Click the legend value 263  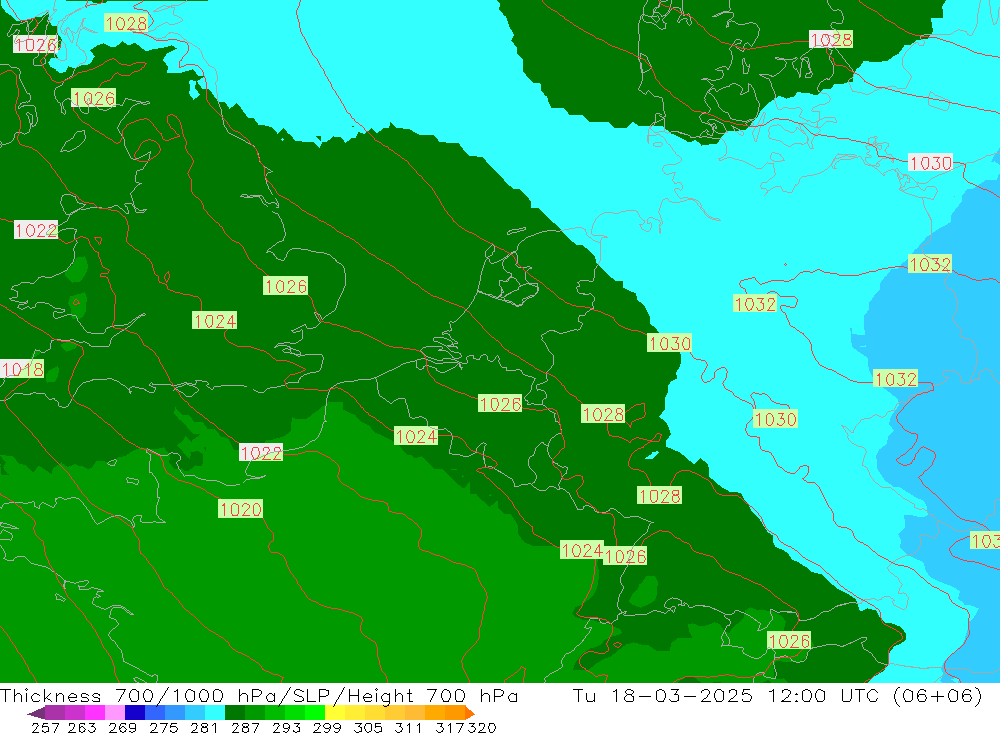pyautogui.click(x=82, y=727)
